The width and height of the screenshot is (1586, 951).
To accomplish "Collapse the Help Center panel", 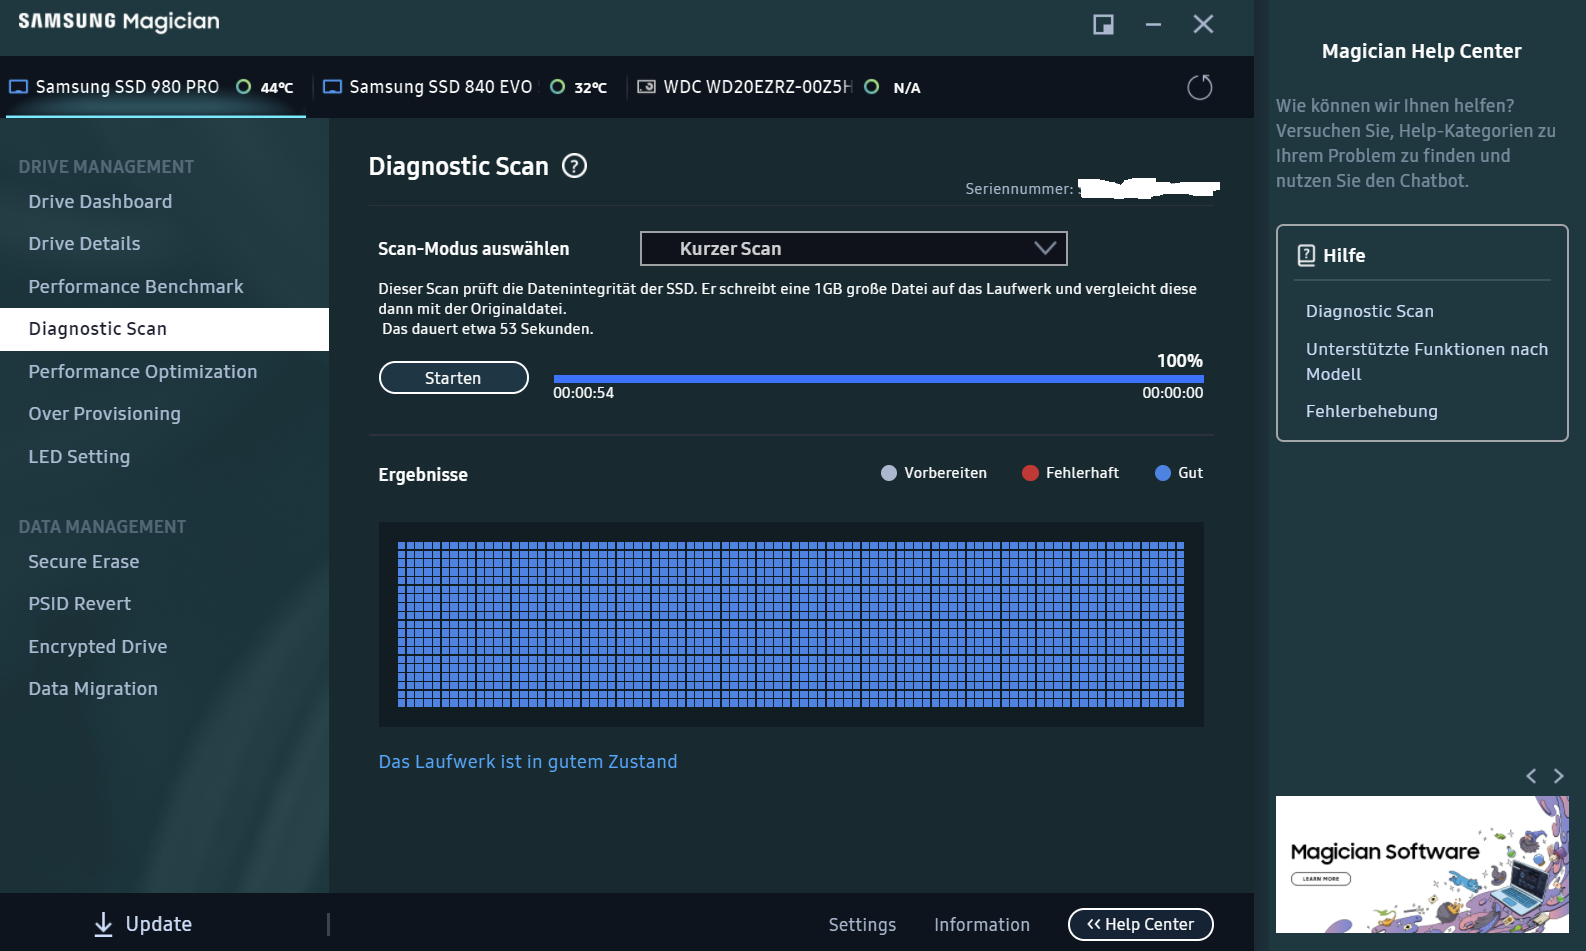I will coord(1141,924).
